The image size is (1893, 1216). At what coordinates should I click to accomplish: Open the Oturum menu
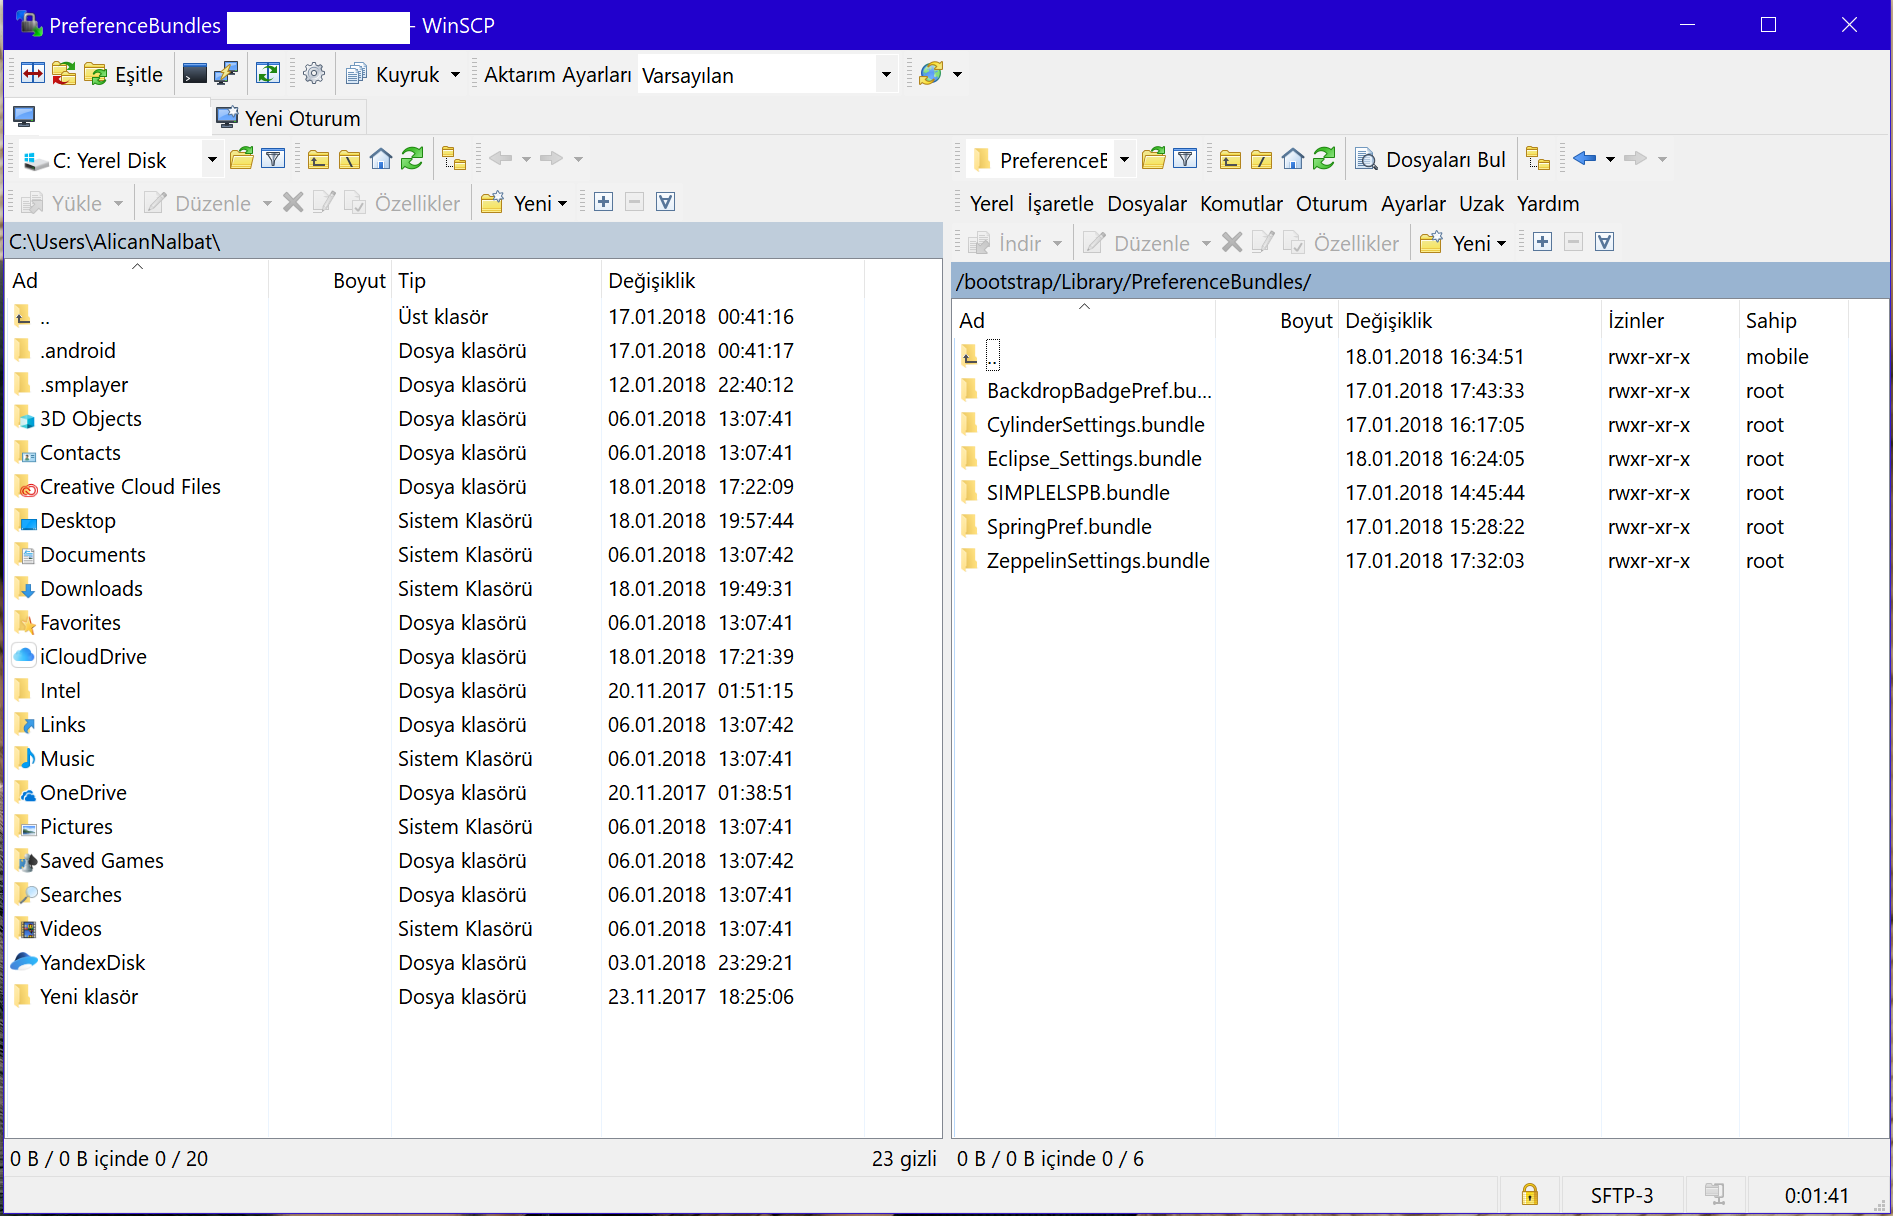coord(1331,204)
